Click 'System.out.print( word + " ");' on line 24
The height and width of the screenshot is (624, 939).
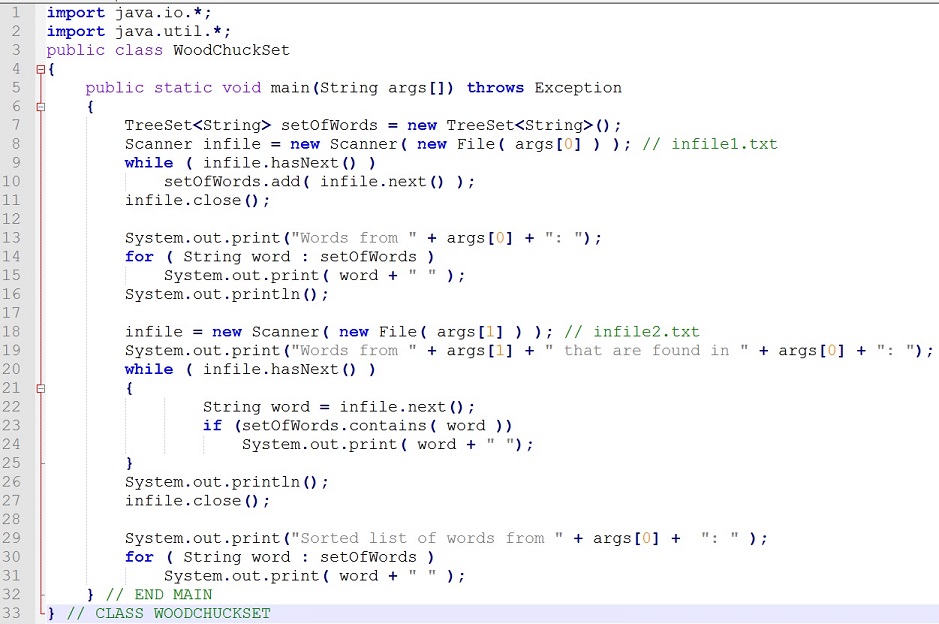coord(387,444)
